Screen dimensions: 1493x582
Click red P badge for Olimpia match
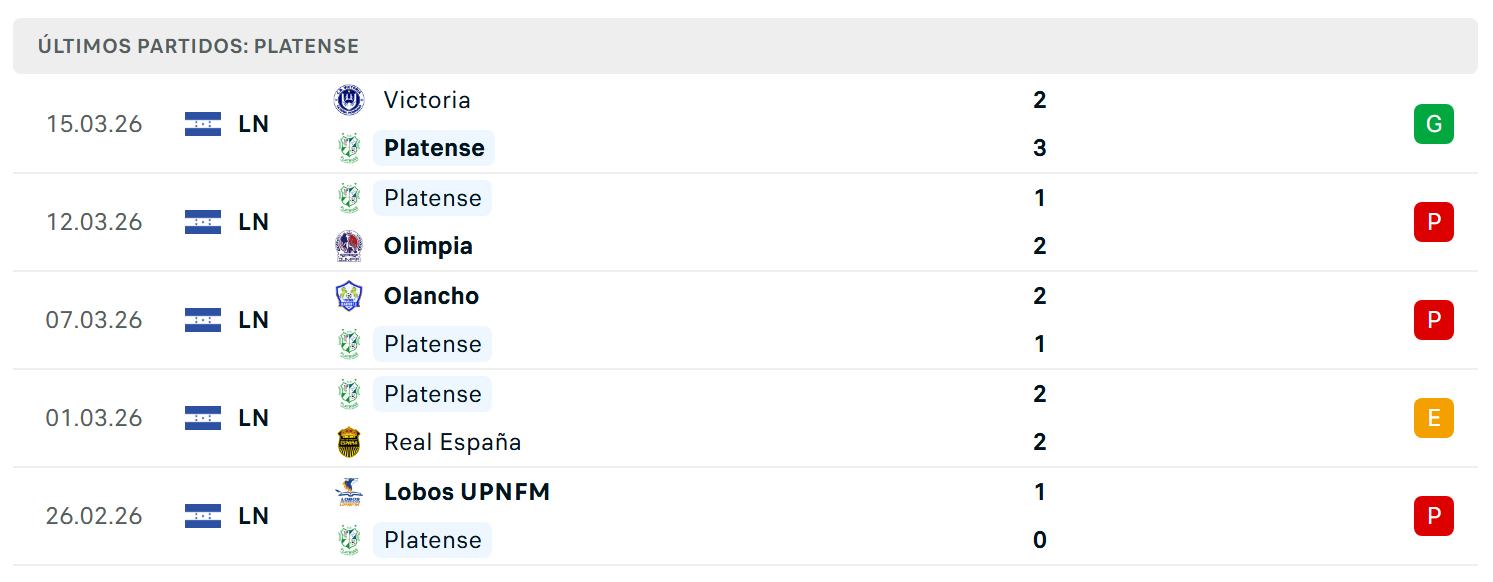point(1433,222)
